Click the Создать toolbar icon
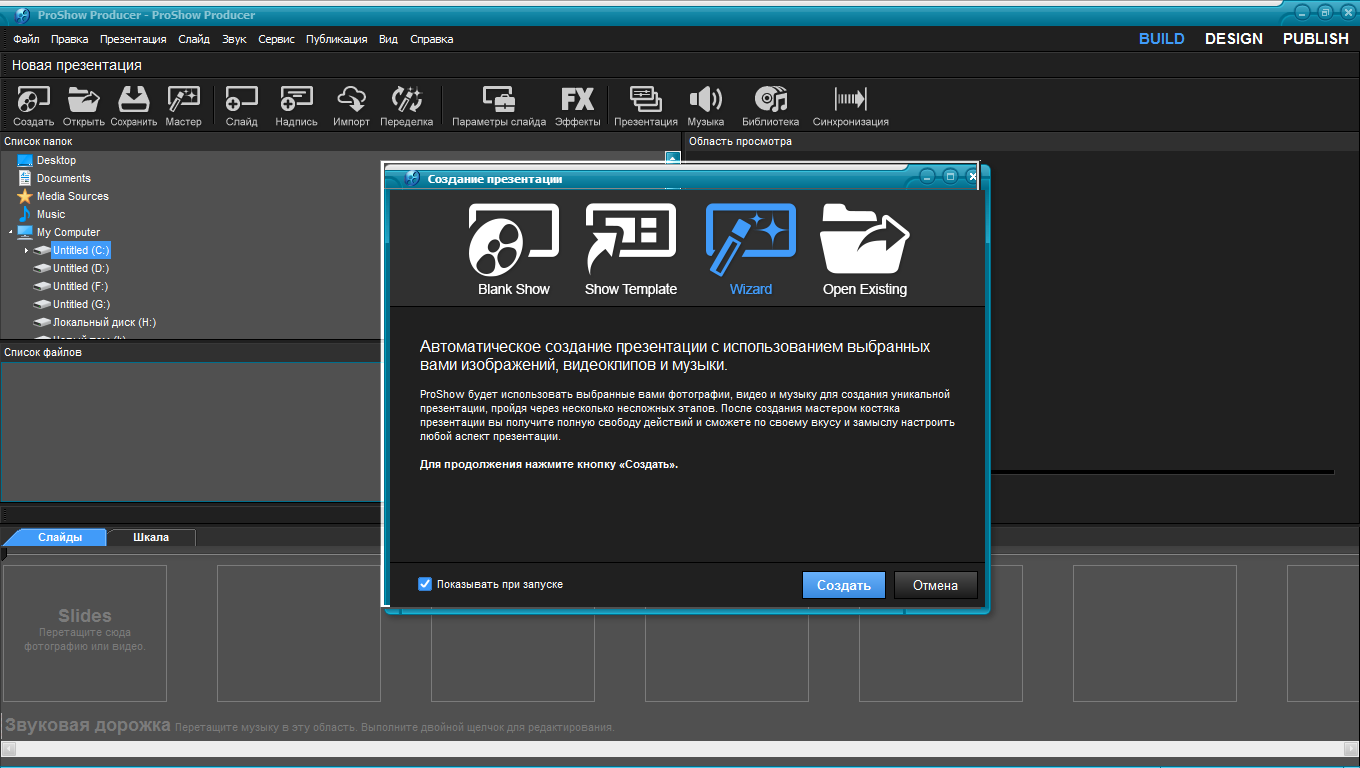The height and width of the screenshot is (768, 1360). coord(33,106)
